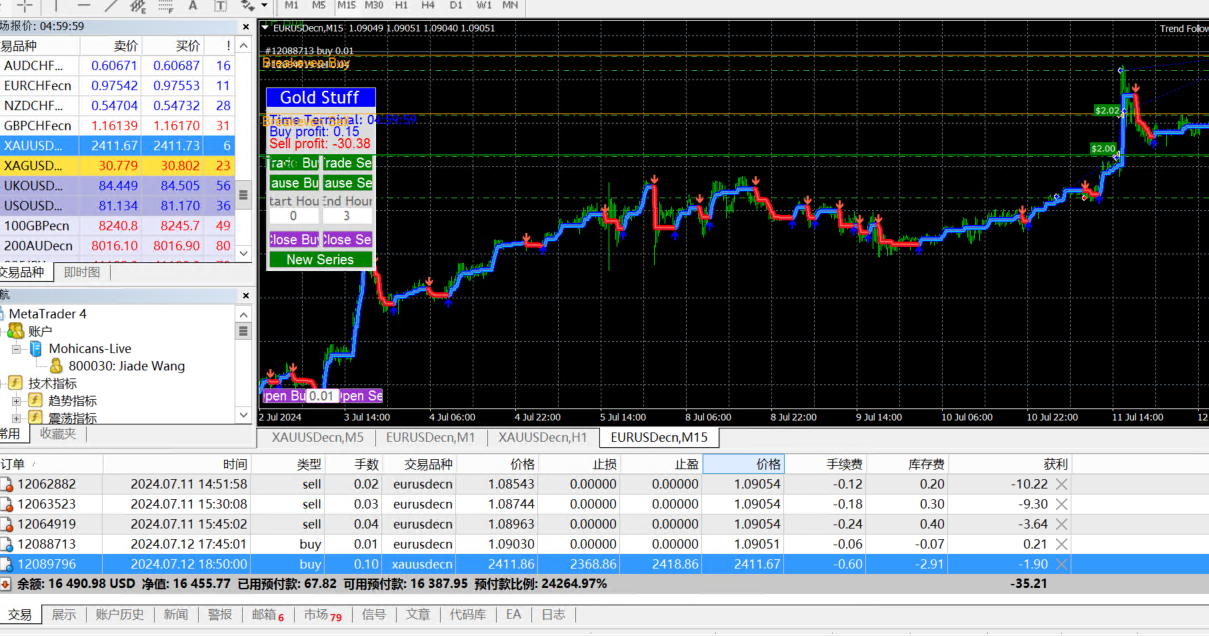Open the arrows tool dropdown in toolbar
1209x636 pixels.
point(263,6)
